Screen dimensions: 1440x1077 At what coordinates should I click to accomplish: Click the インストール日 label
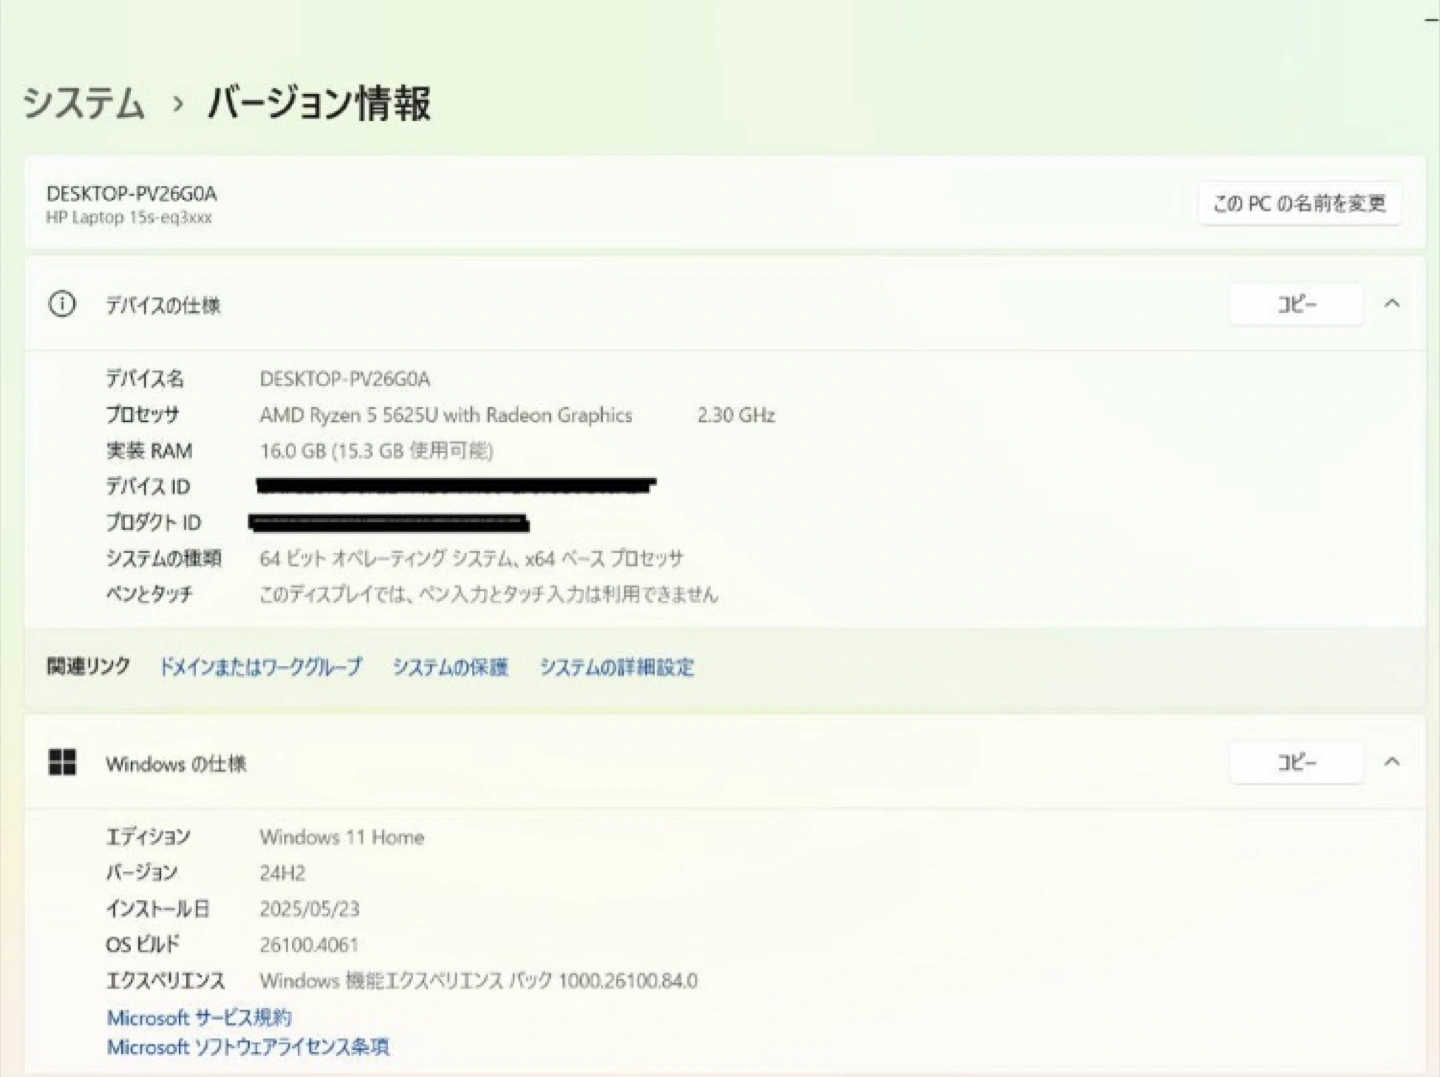click(x=158, y=909)
